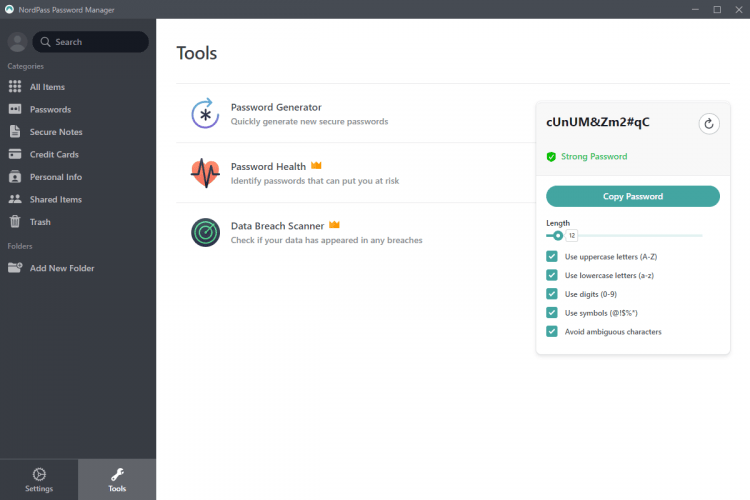Viewport: 750px width, 500px height.
Task: Click the length value box showing 12
Action: (572, 235)
